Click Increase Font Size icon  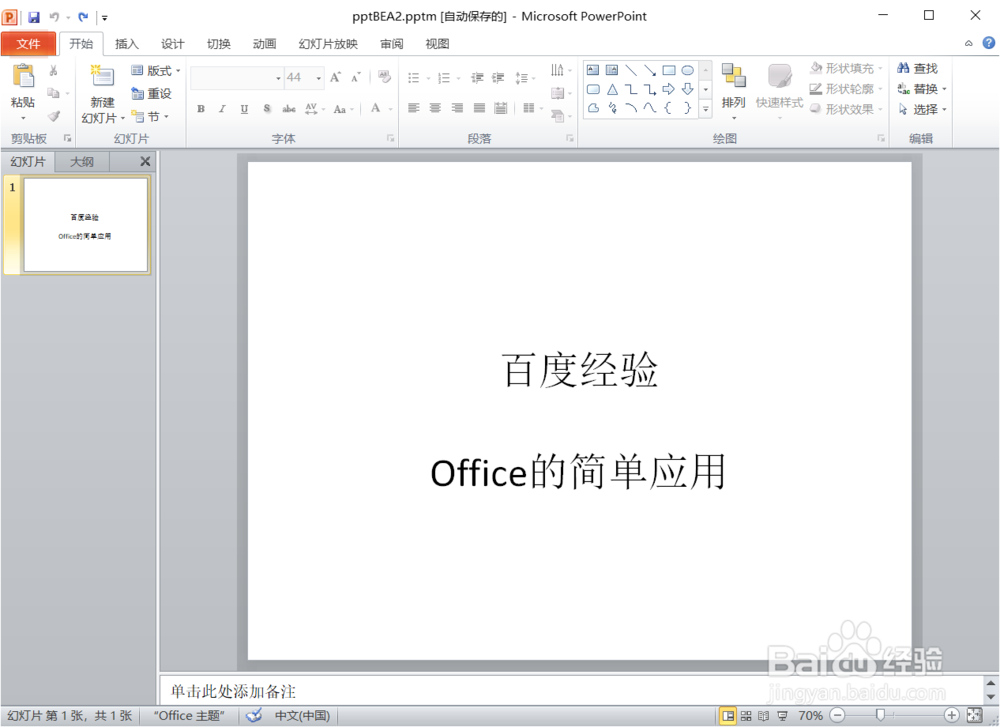pyautogui.click(x=335, y=77)
